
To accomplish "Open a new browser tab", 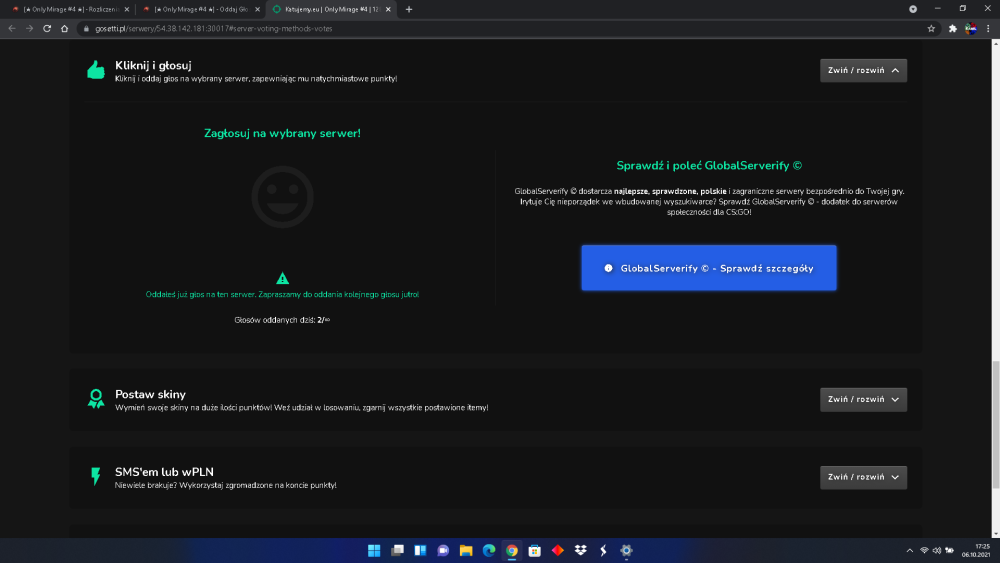I will (409, 10).
